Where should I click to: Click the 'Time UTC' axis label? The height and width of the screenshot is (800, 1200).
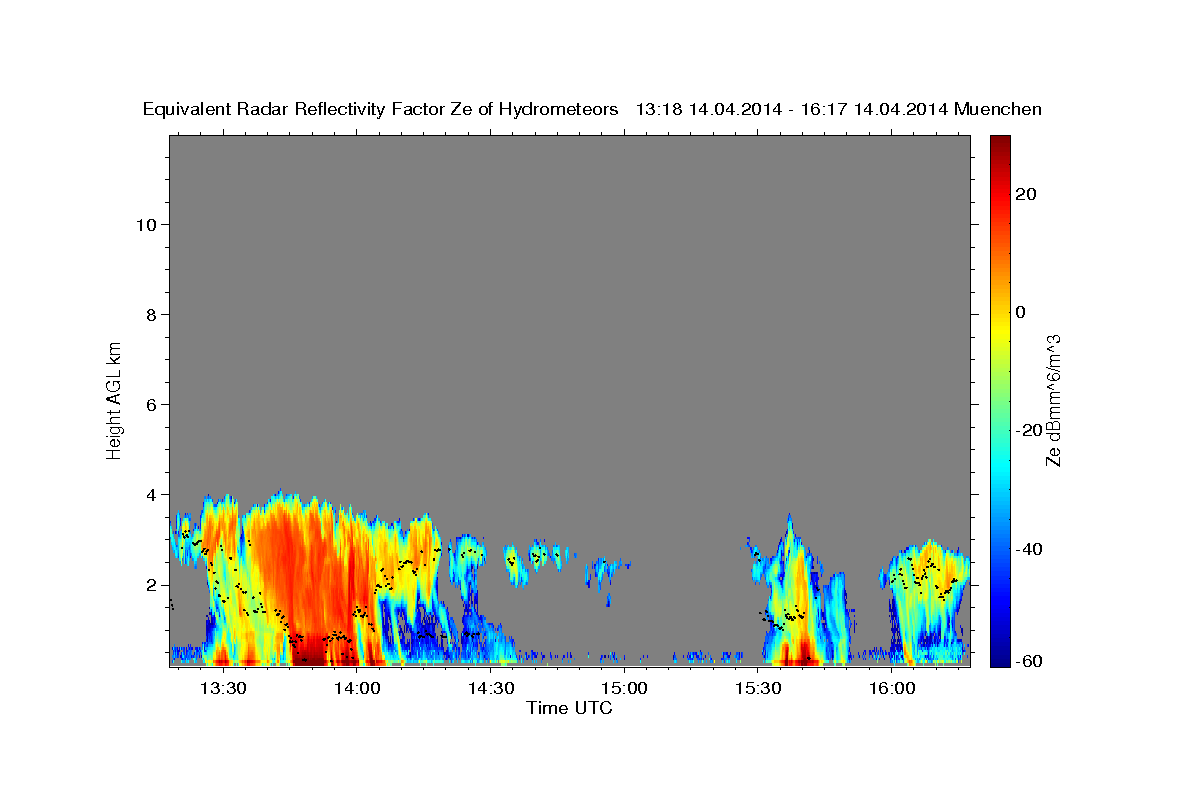(x=569, y=708)
